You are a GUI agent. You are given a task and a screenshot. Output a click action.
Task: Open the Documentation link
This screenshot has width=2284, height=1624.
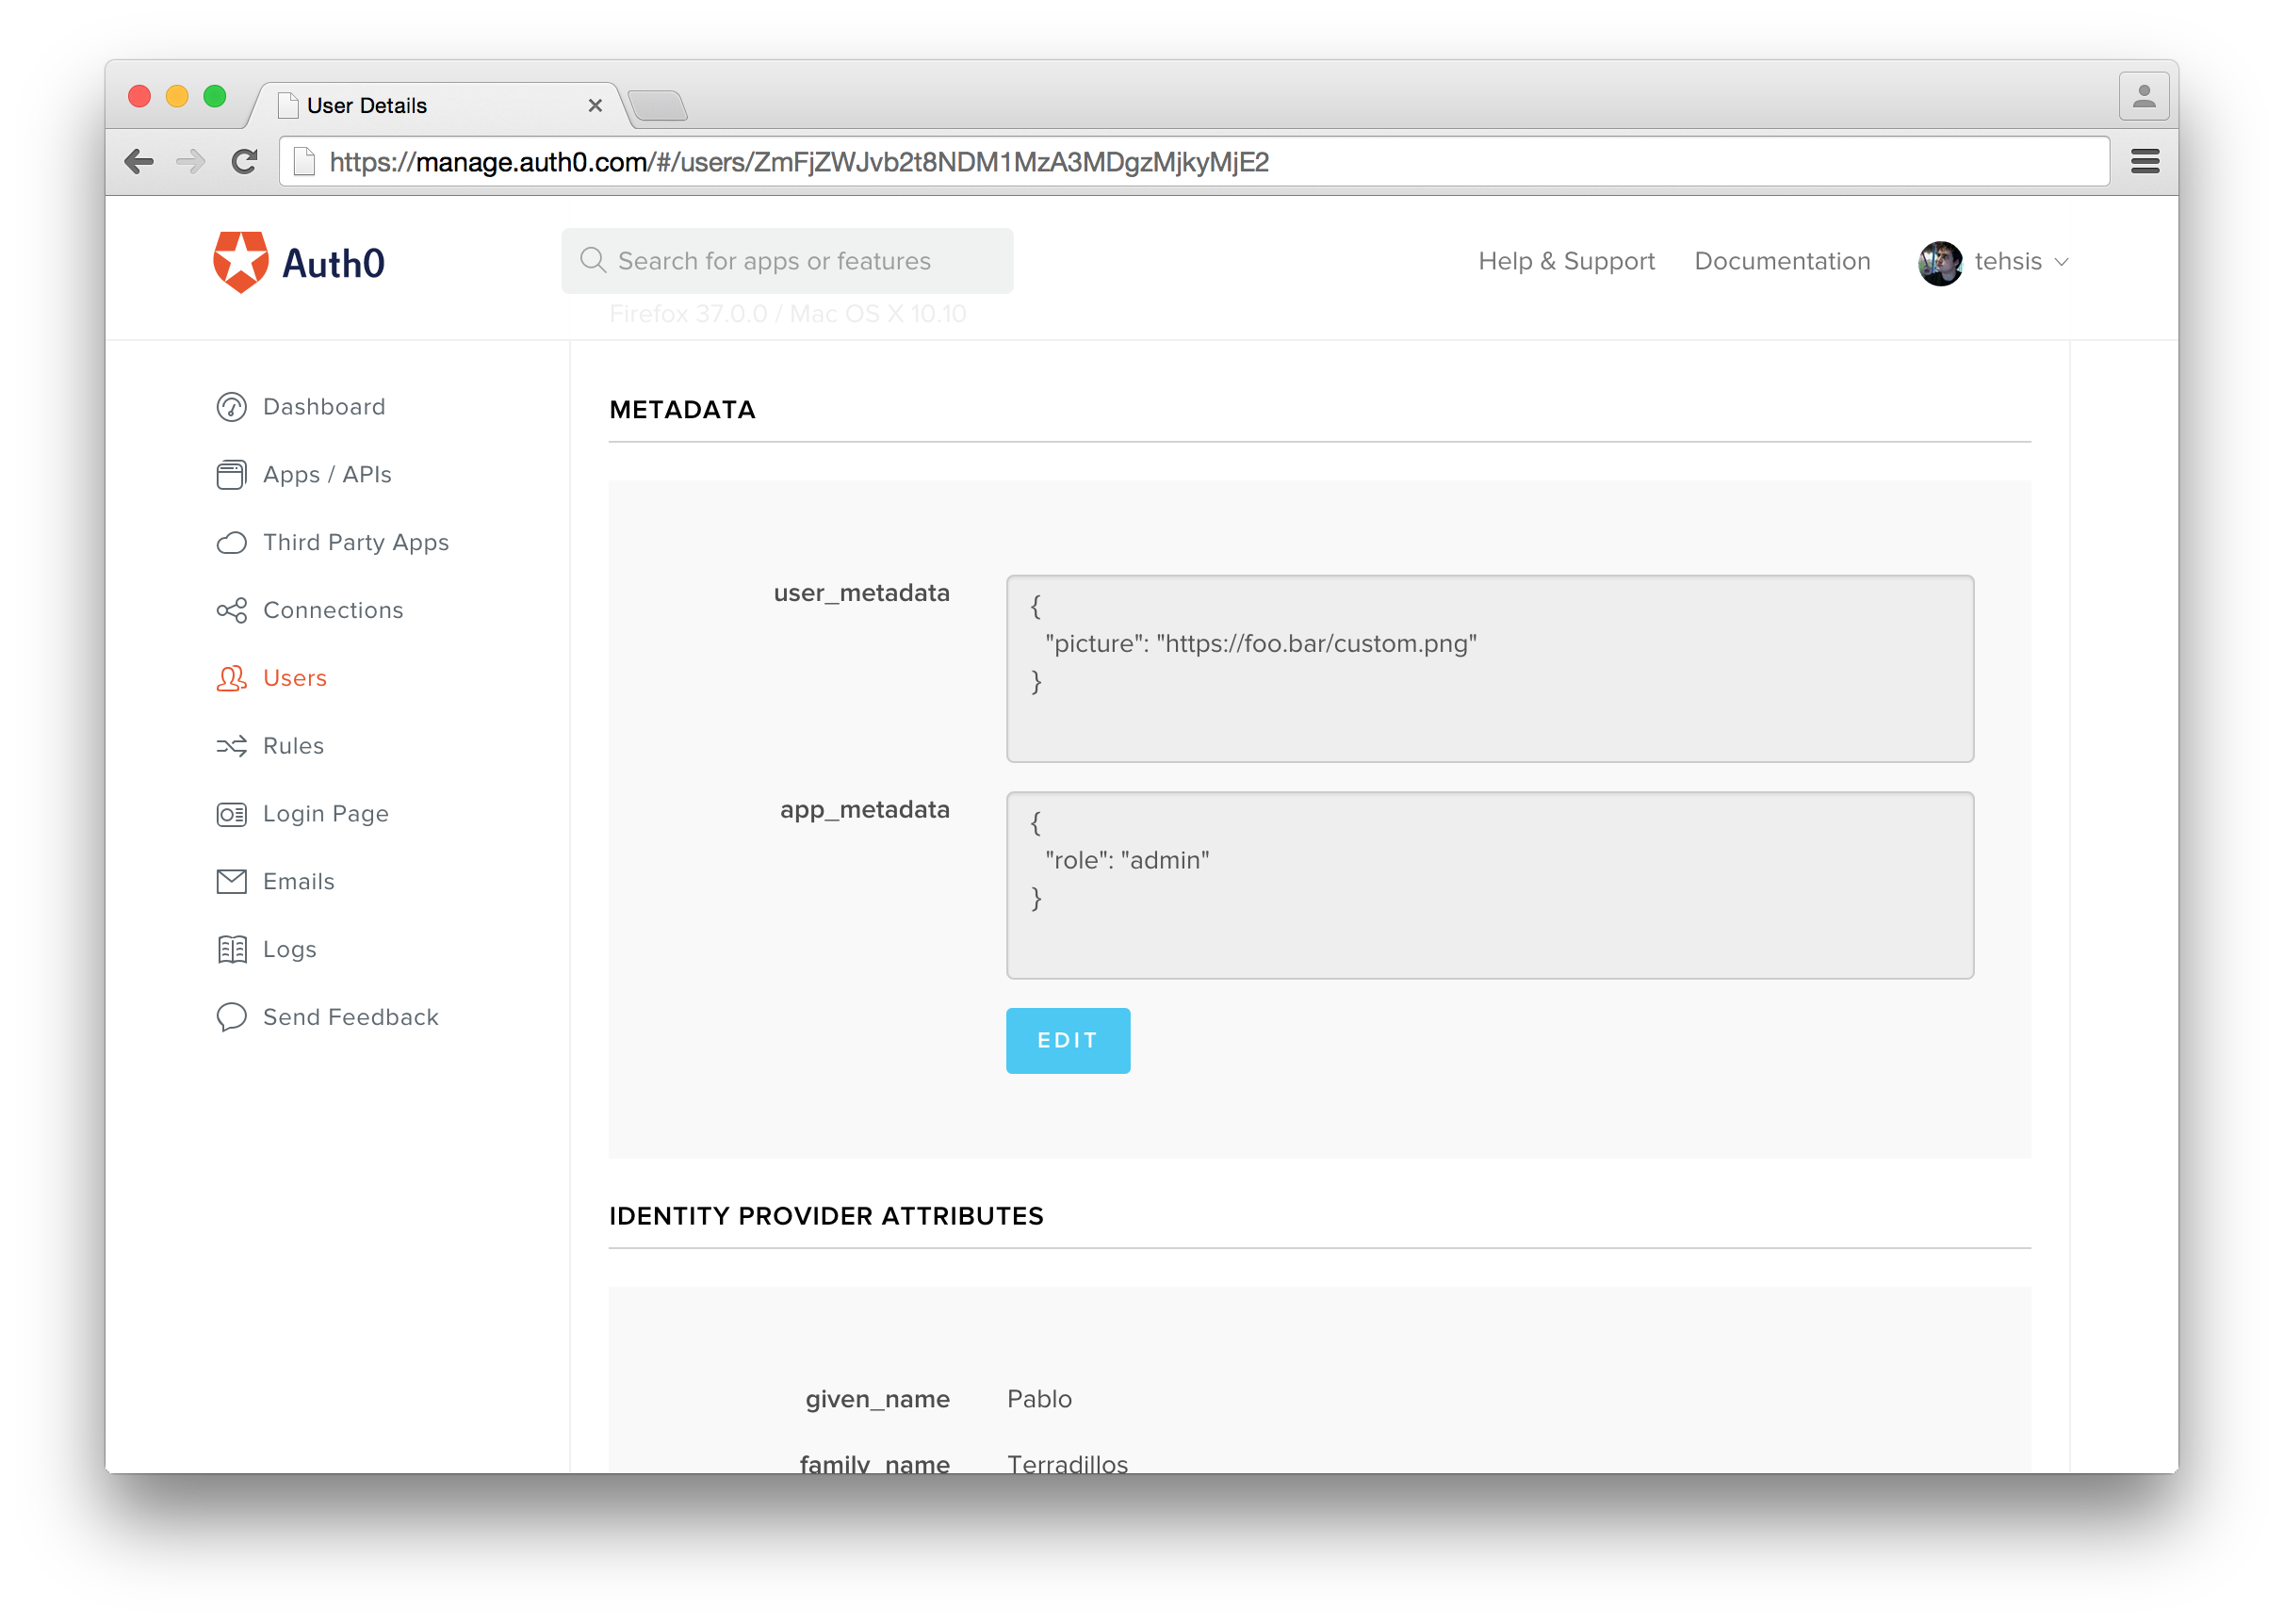coord(1781,261)
